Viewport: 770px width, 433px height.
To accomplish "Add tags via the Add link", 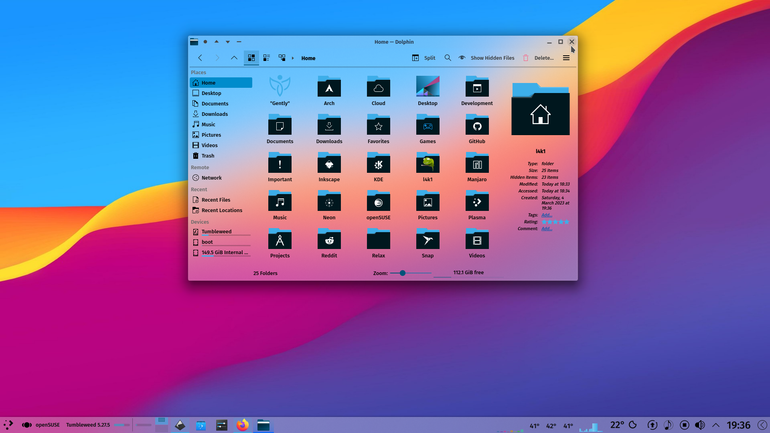I will click(547, 215).
